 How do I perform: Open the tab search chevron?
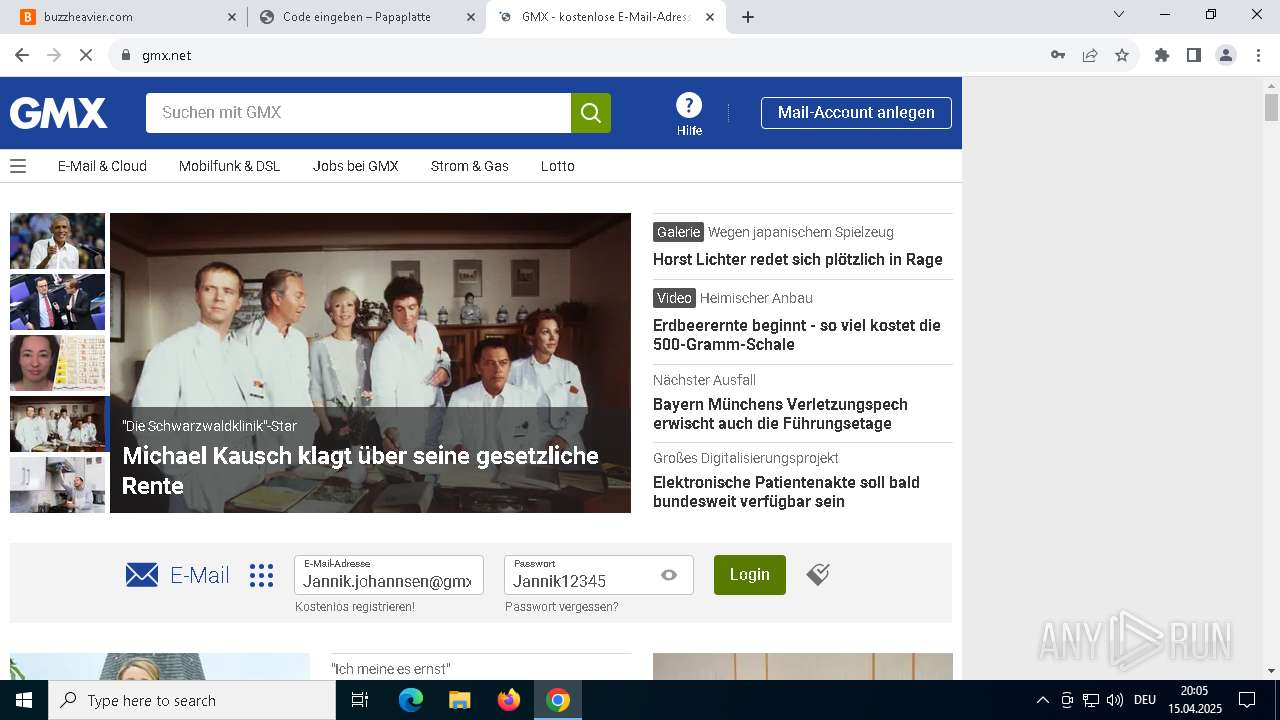[x=1119, y=14]
